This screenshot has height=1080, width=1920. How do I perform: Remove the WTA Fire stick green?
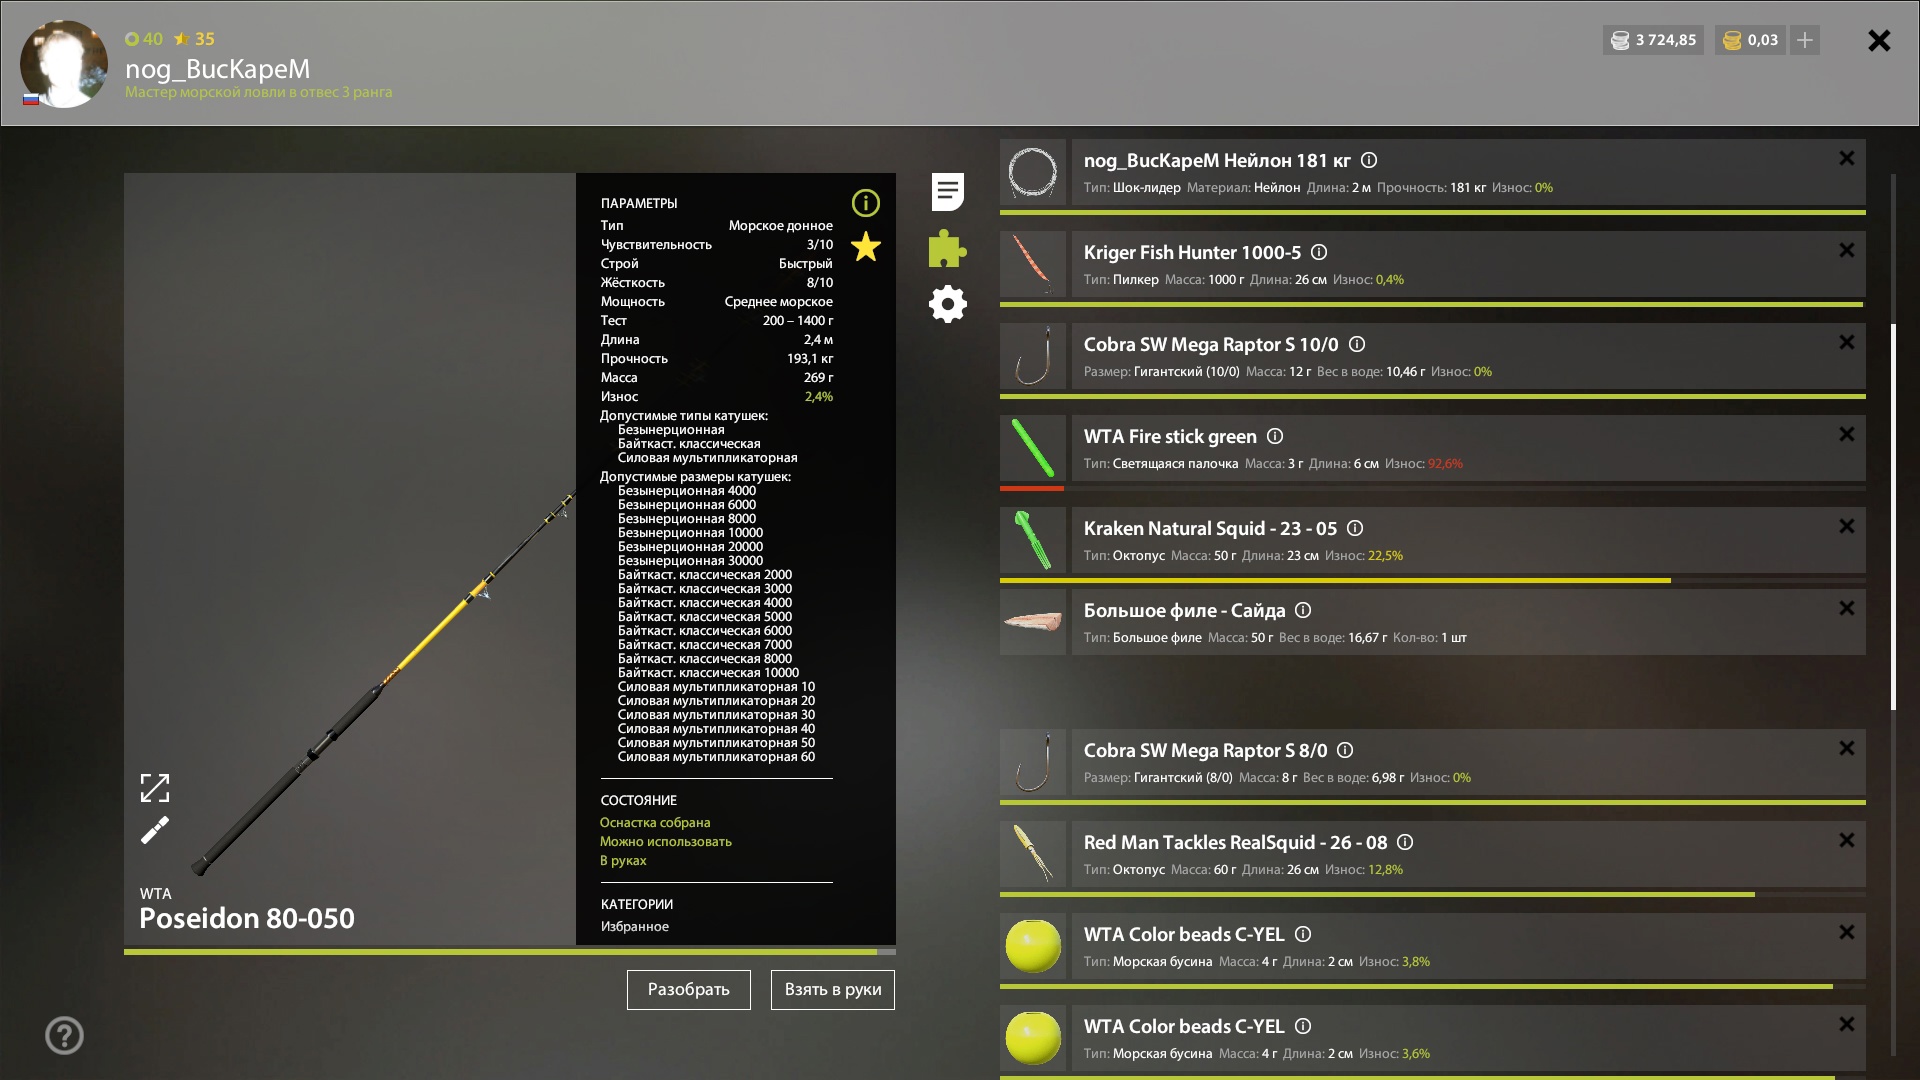click(1847, 434)
